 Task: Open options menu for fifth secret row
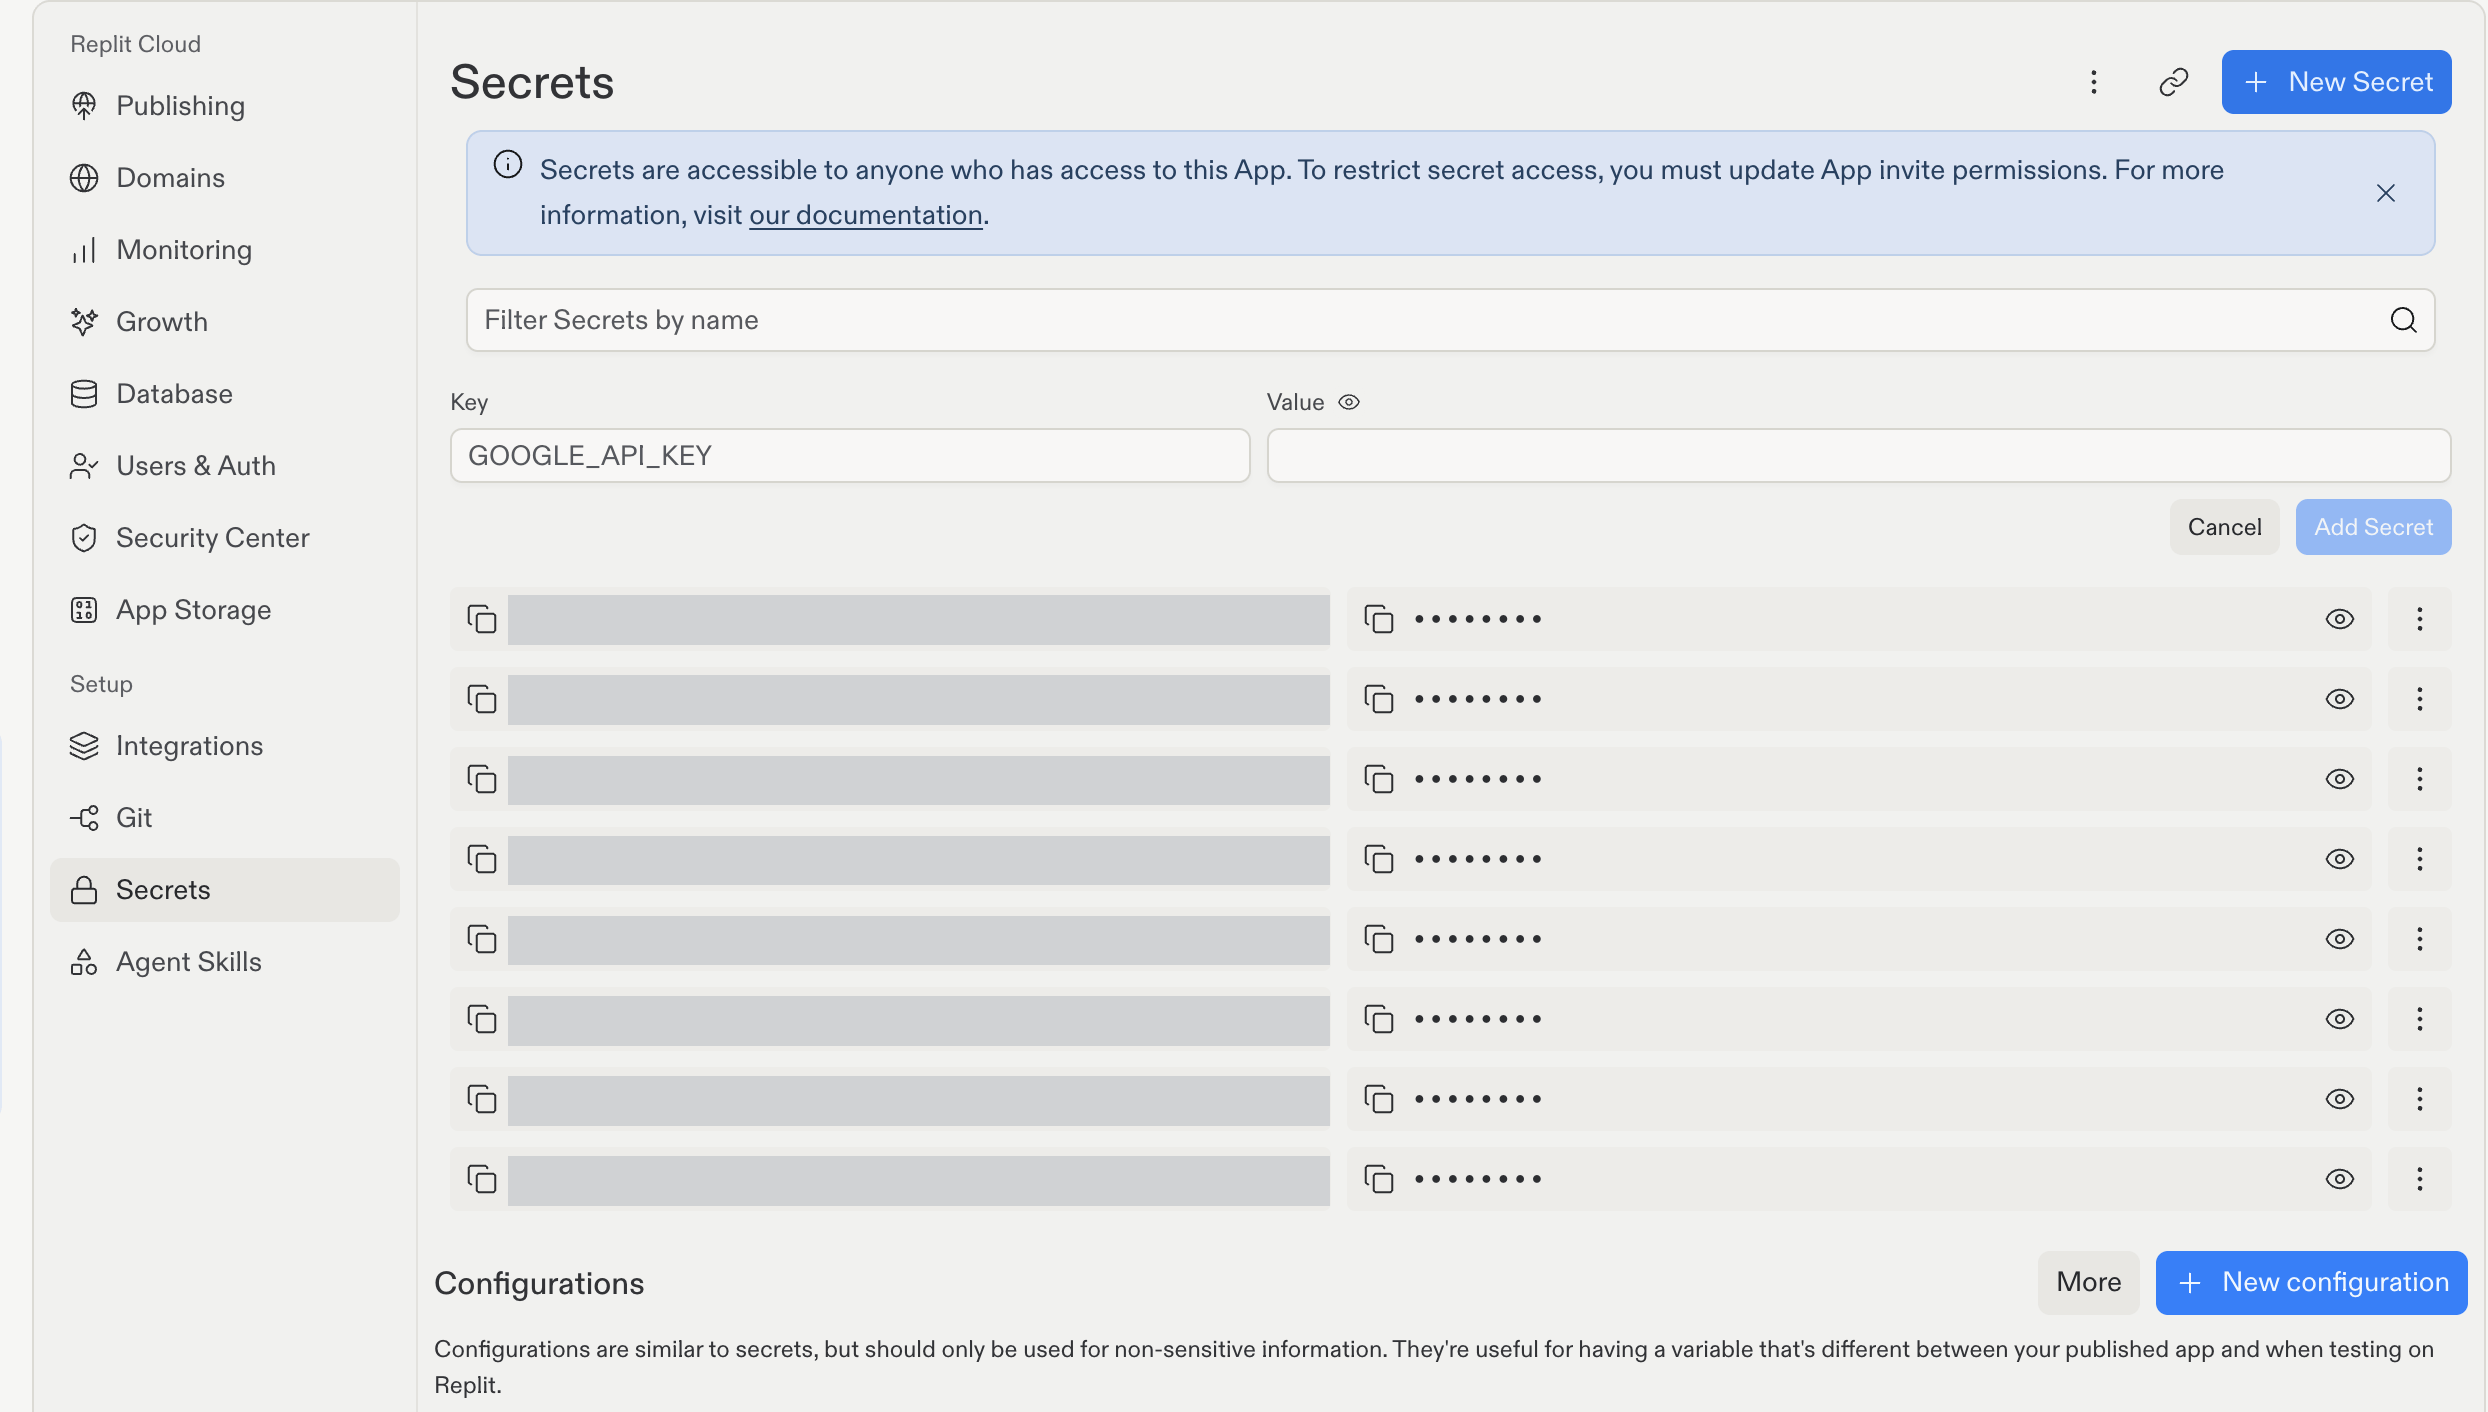pyautogui.click(x=2420, y=939)
